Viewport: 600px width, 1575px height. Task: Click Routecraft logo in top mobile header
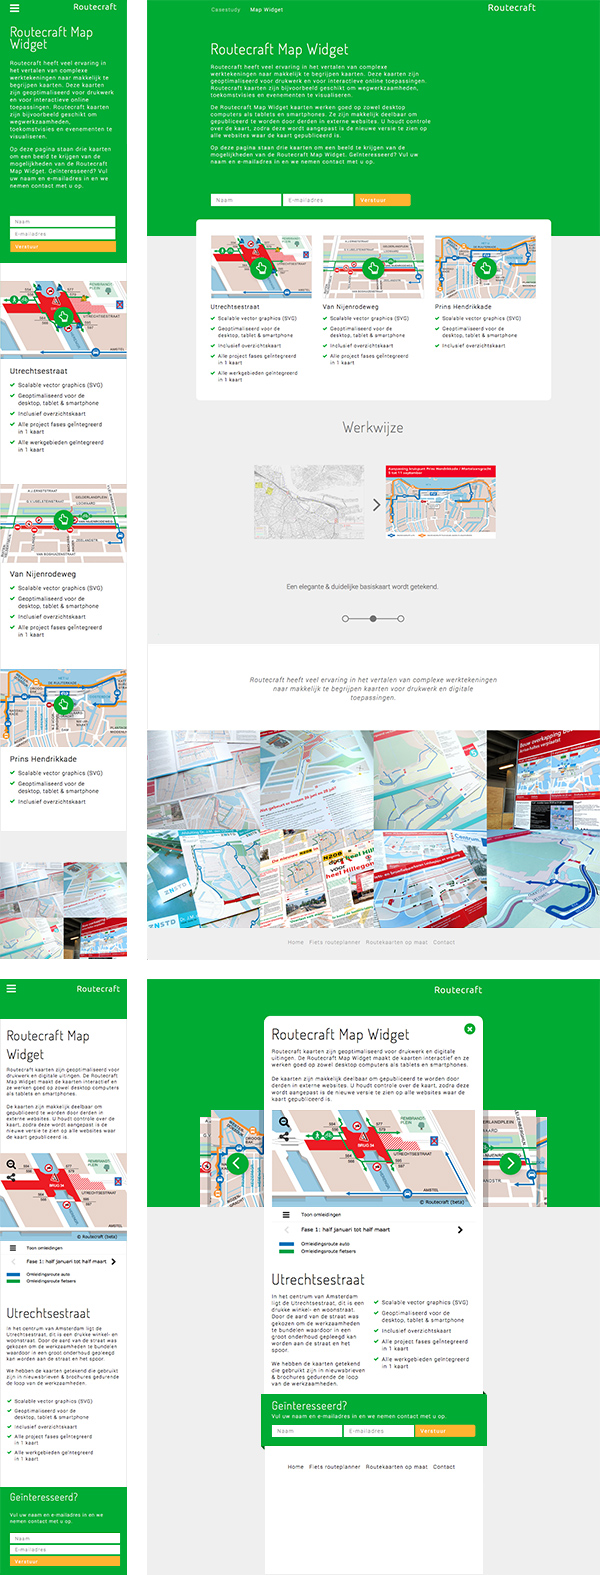[95, 7]
